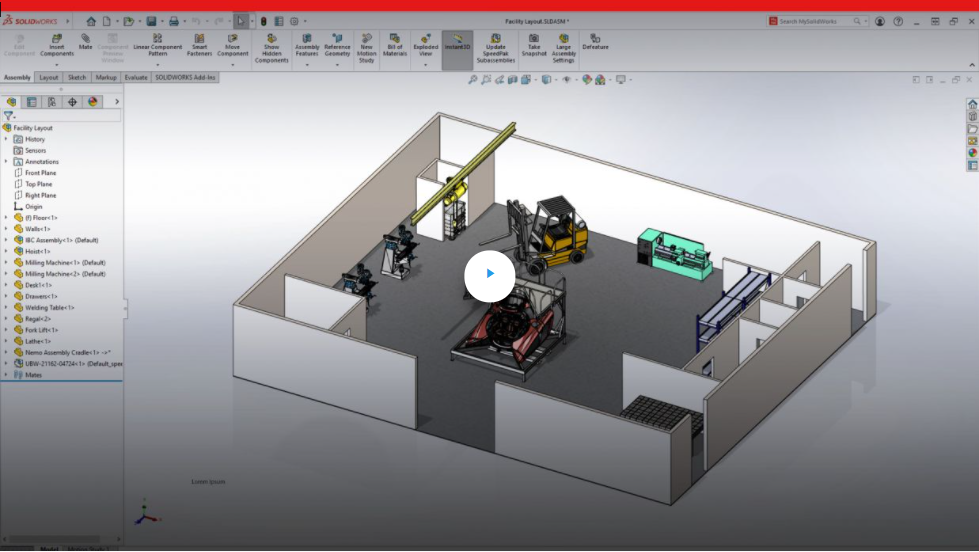Viewport: 979px width, 552px height.
Task: Play the video with the center play button
Action: pyautogui.click(x=489, y=274)
